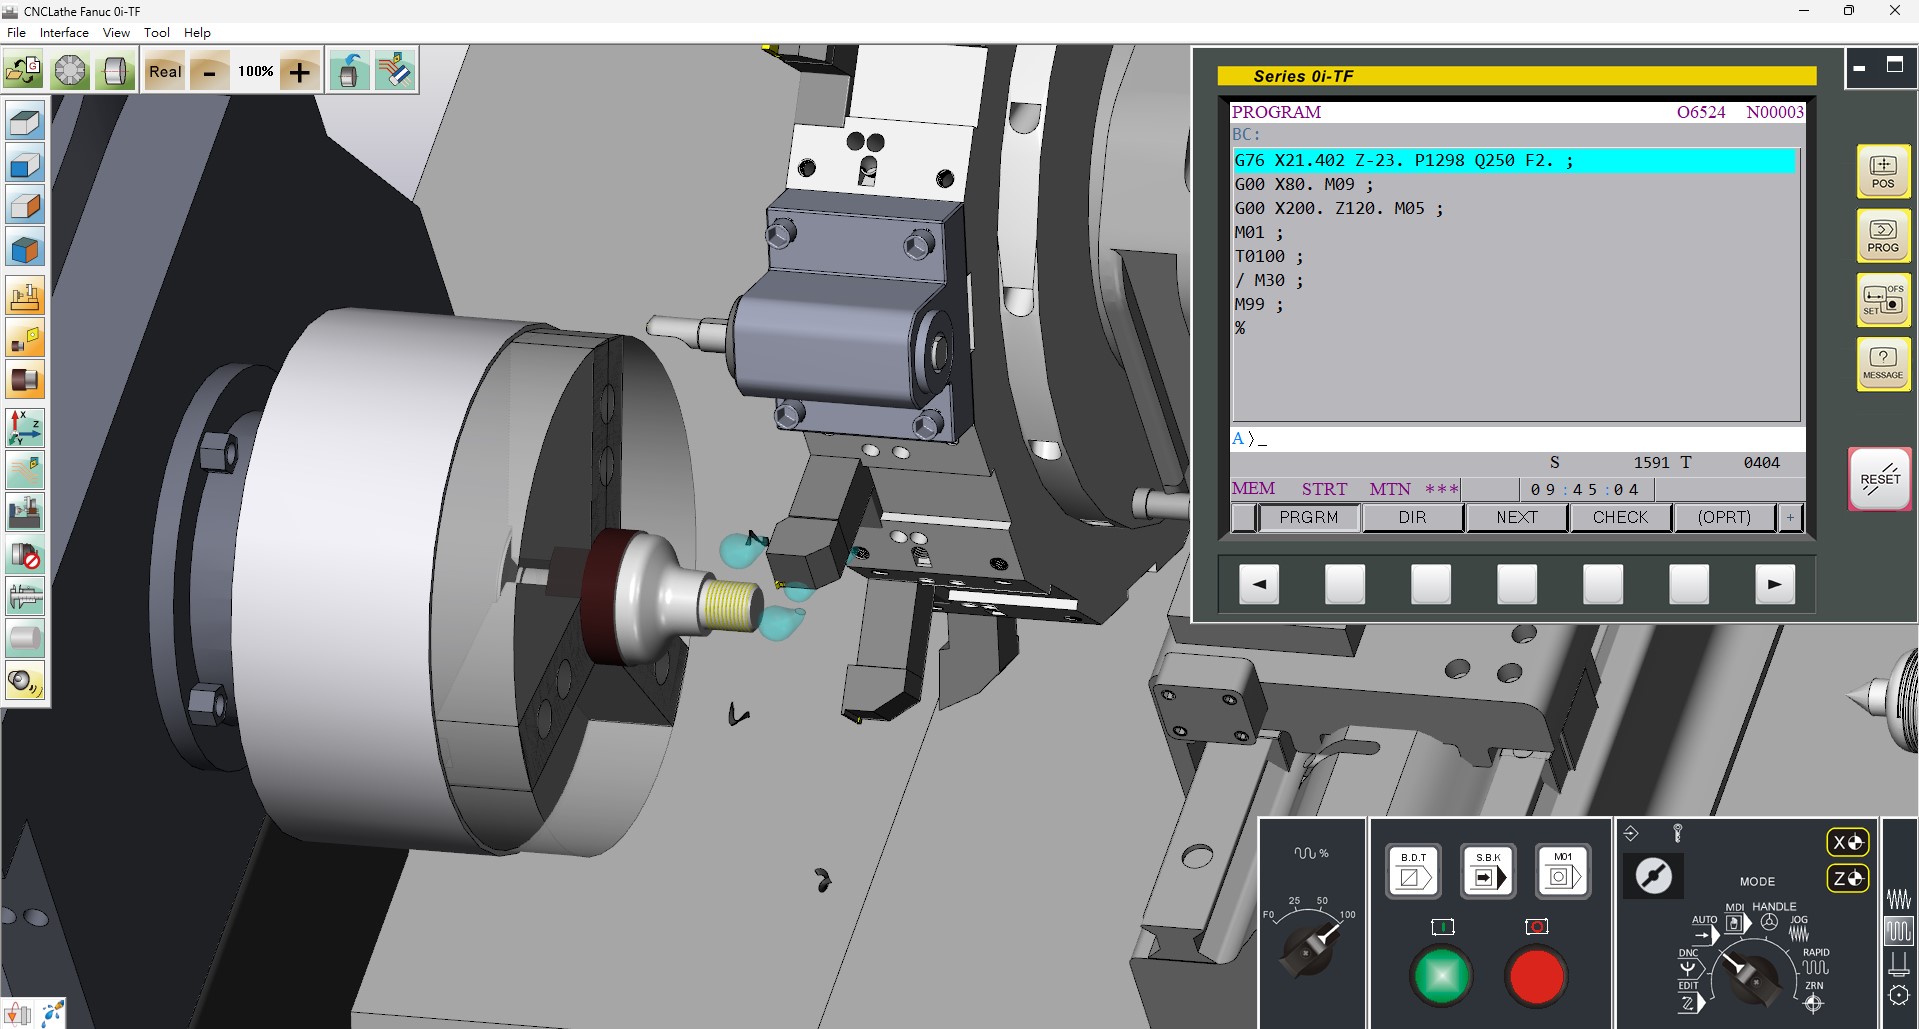The image size is (1919, 1029).
Task: Click the clear tool path icon
Action: coord(395,71)
